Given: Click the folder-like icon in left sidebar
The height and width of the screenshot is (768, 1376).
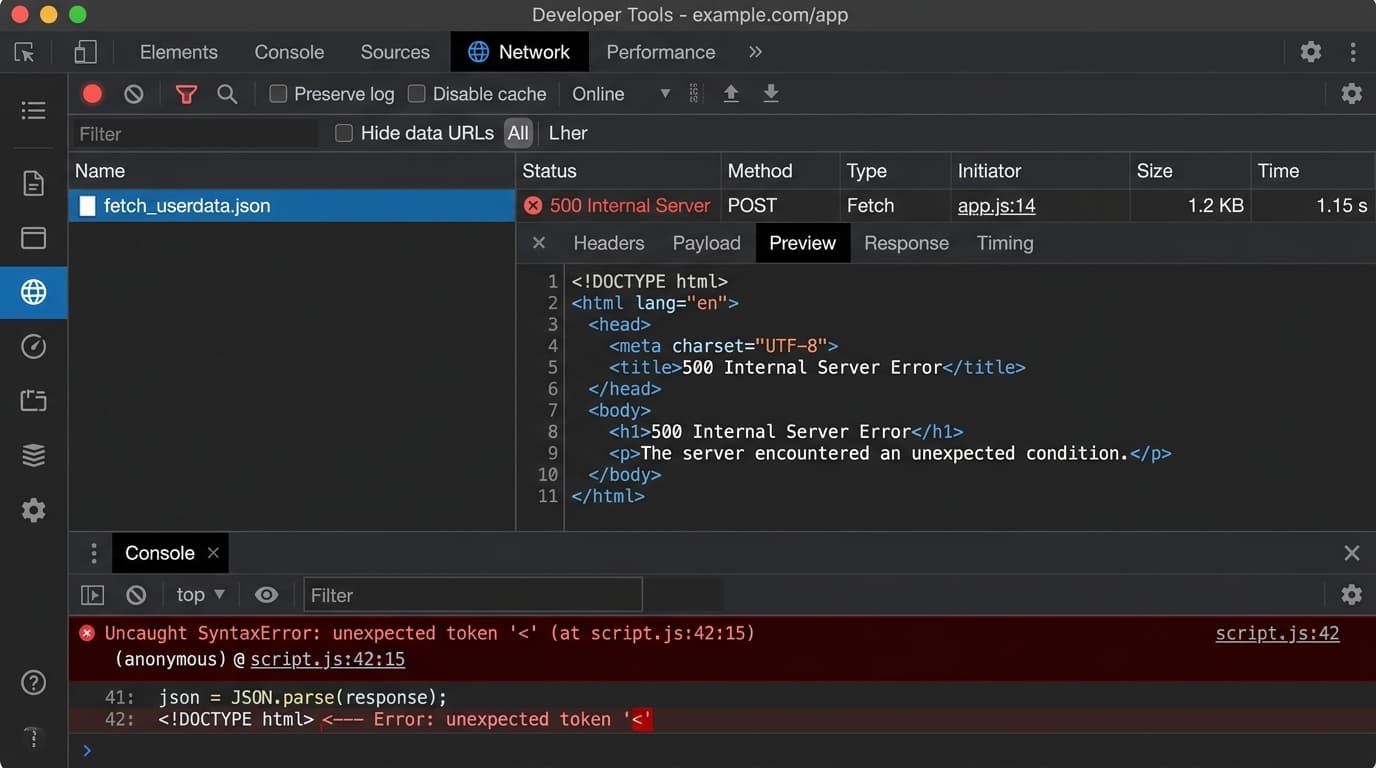Looking at the screenshot, I should tap(33, 401).
